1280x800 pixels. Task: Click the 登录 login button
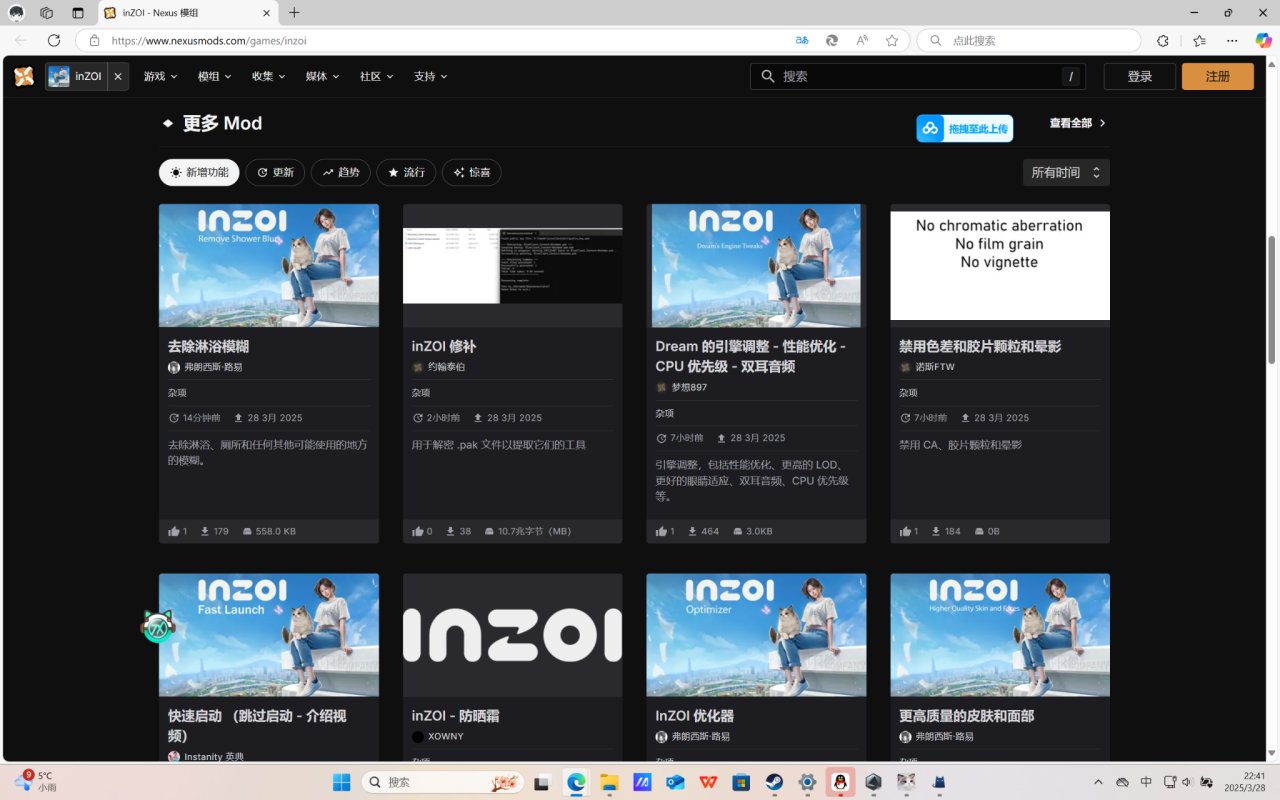coord(1139,76)
